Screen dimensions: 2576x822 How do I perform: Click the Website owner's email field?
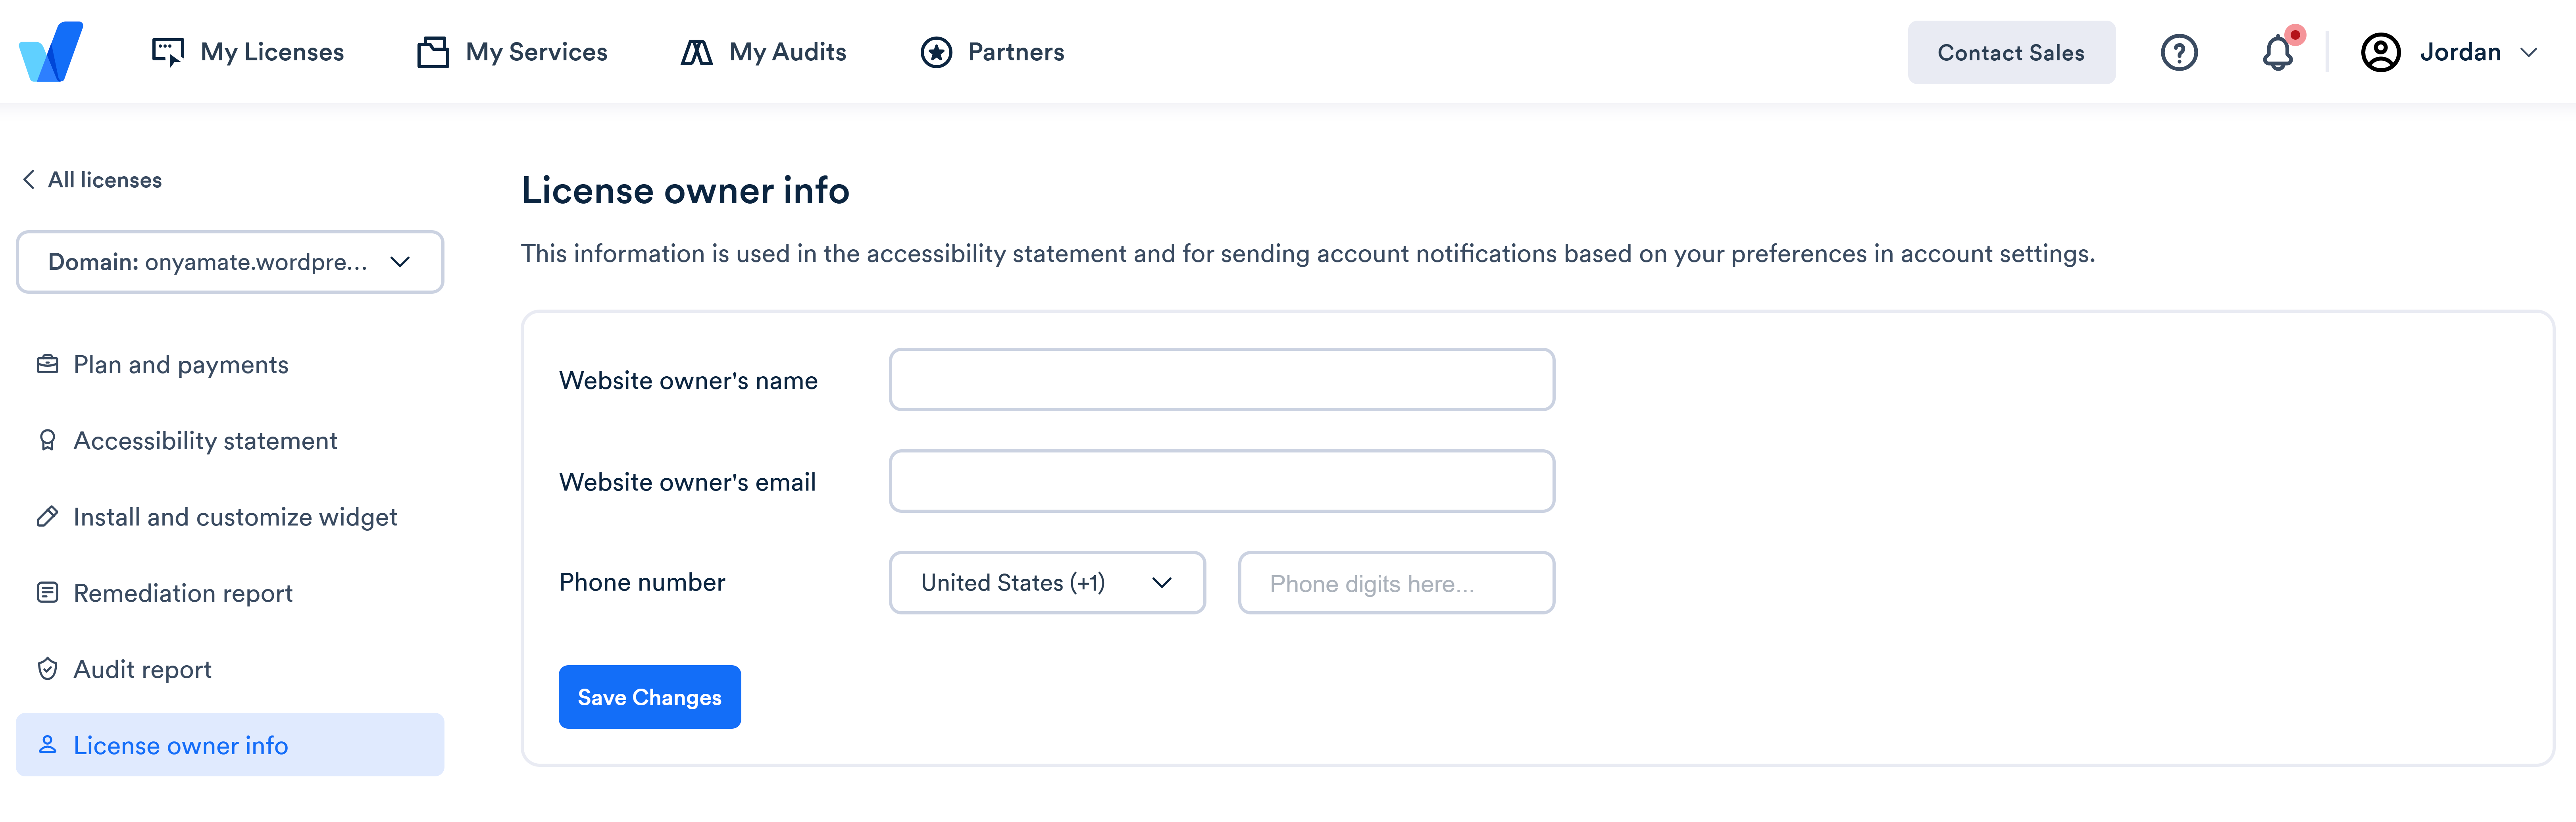point(1222,481)
